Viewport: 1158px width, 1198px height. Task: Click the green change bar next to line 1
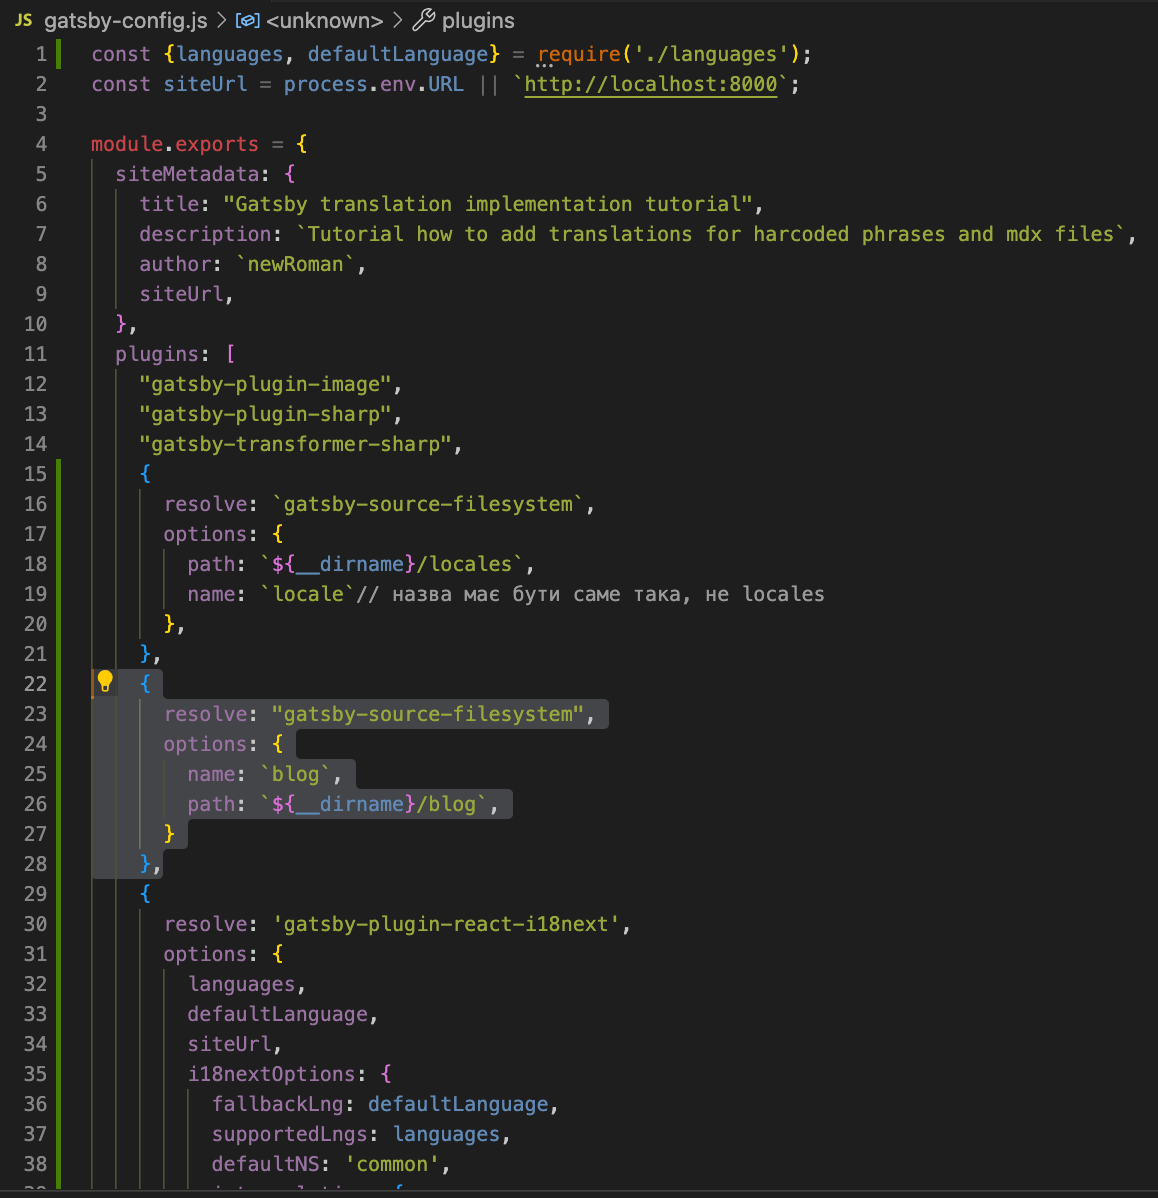[x=60, y=53]
